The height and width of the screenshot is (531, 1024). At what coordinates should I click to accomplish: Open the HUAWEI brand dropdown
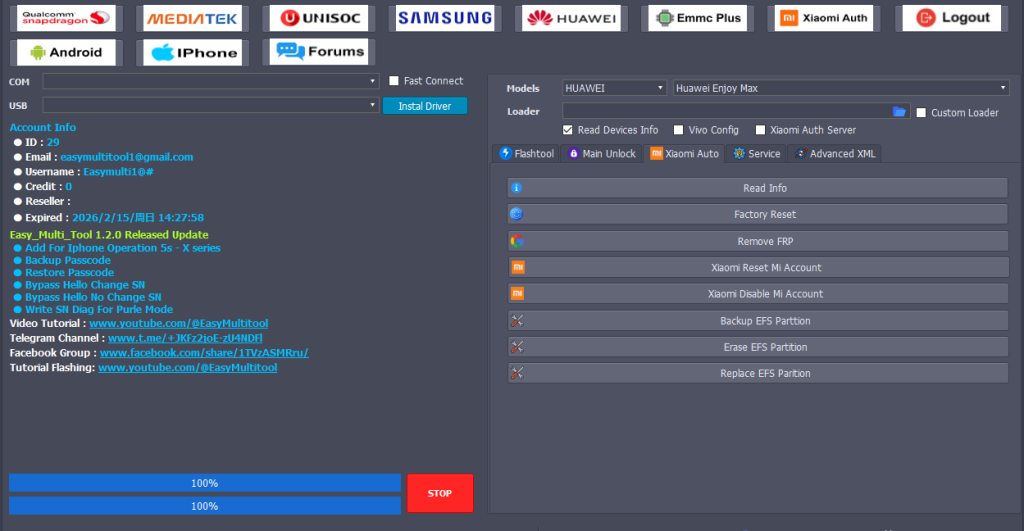pos(614,88)
